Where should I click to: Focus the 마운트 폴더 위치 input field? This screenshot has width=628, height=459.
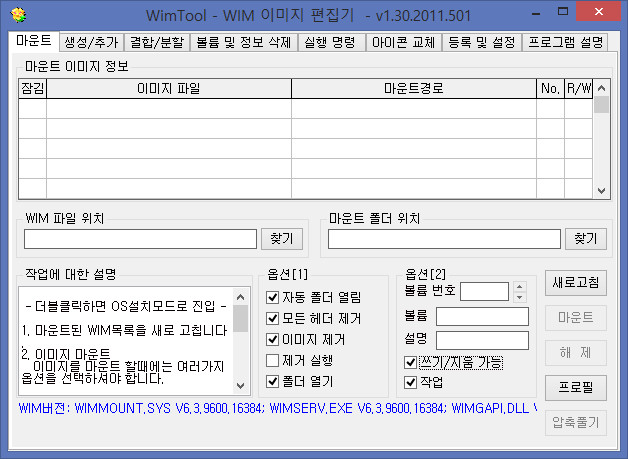(x=444, y=239)
